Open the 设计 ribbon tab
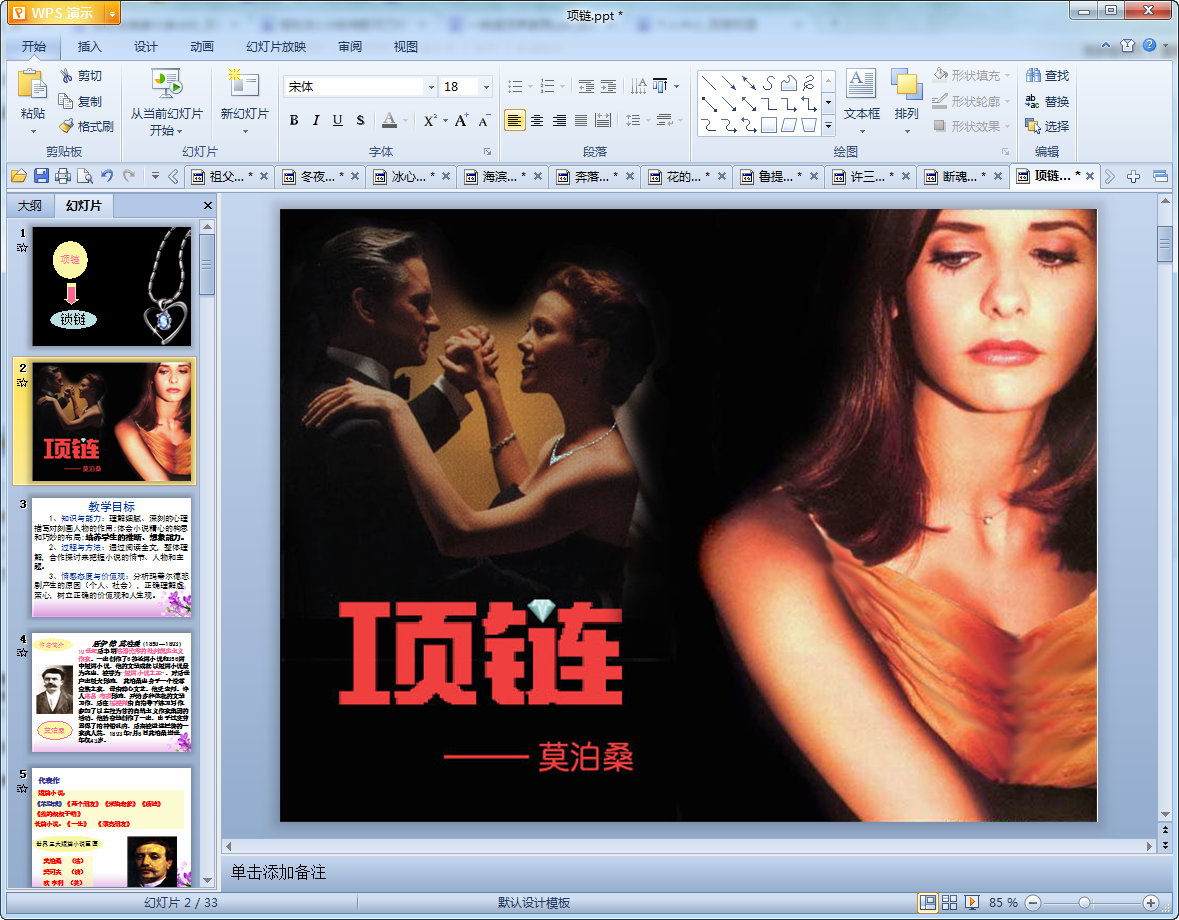 145,47
